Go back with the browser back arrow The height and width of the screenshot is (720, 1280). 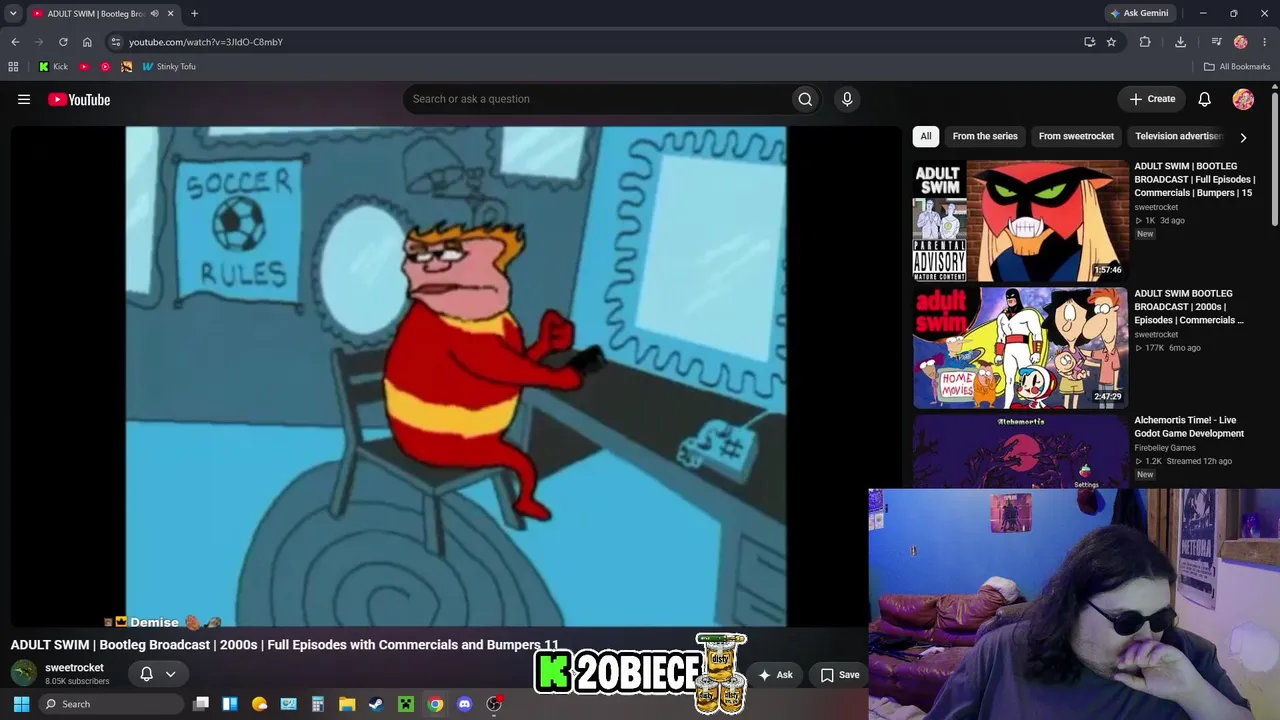coord(15,42)
